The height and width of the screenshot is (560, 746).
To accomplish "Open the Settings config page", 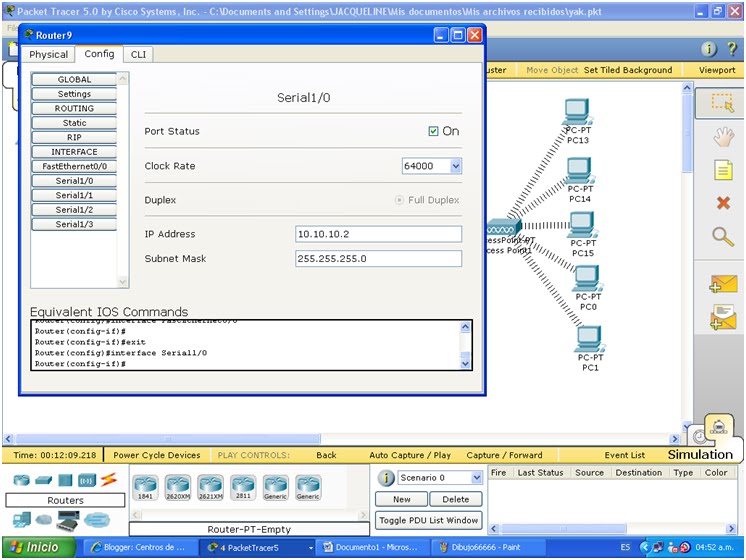I will pyautogui.click(x=74, y=94).
